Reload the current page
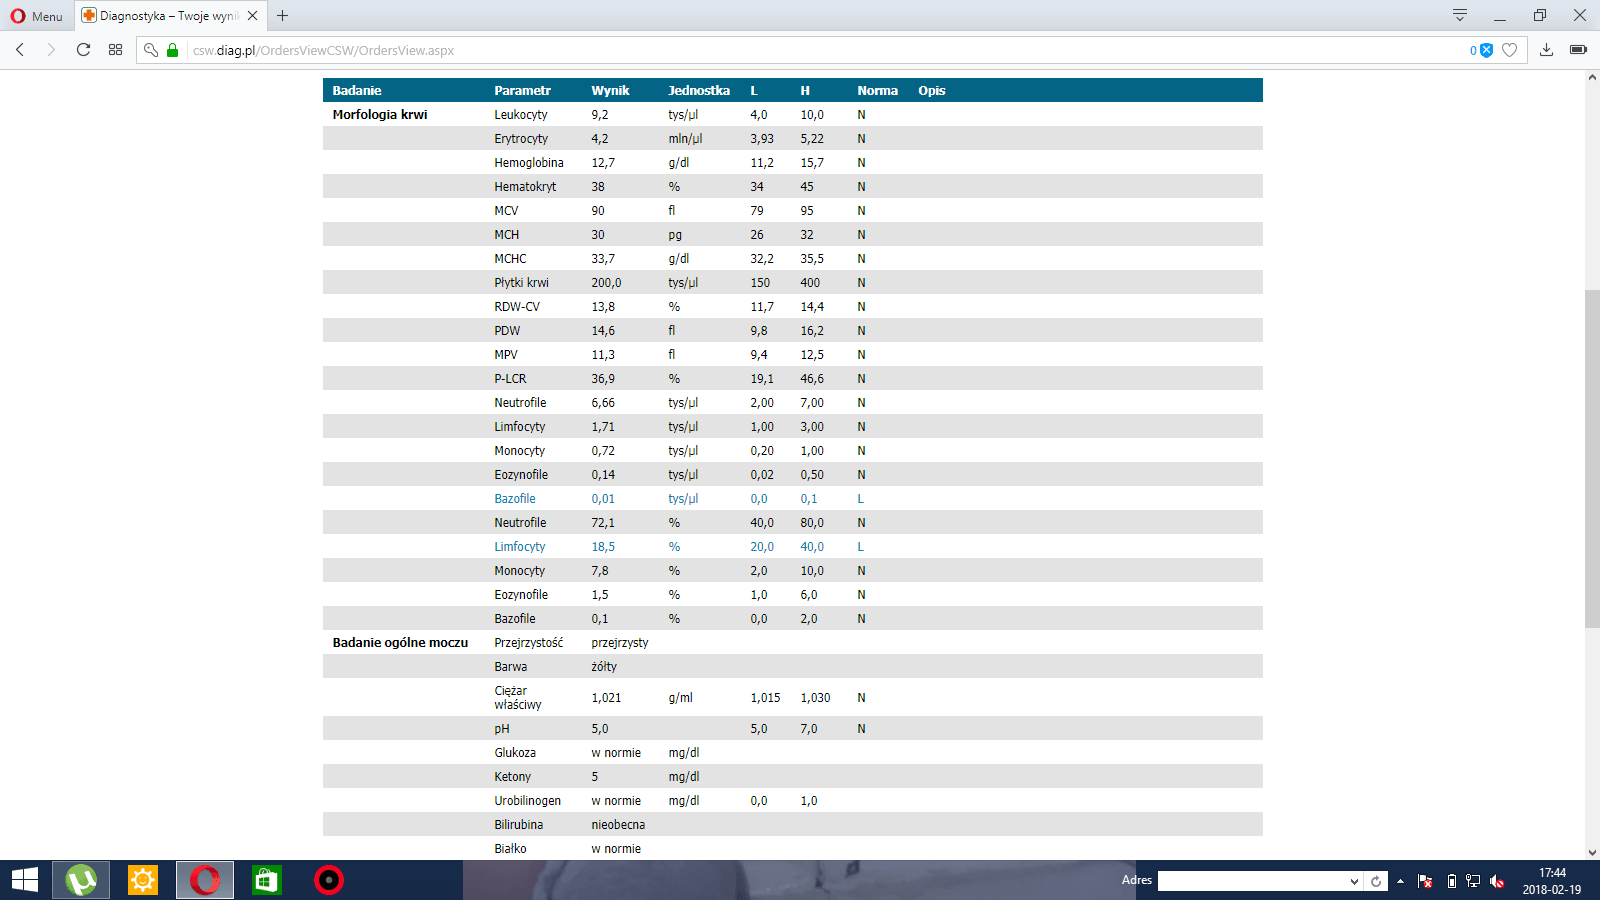This screenshot has width=1600, height=900. pos(83,50)
